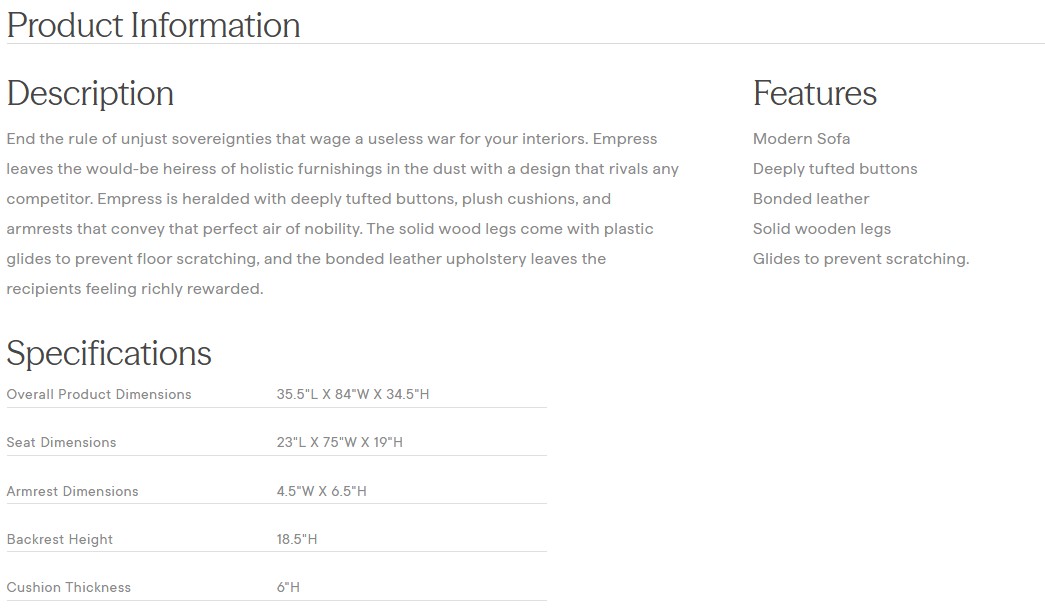
Task: Click the Description heading
Action: pyautogui.click(x=90, y=93)
